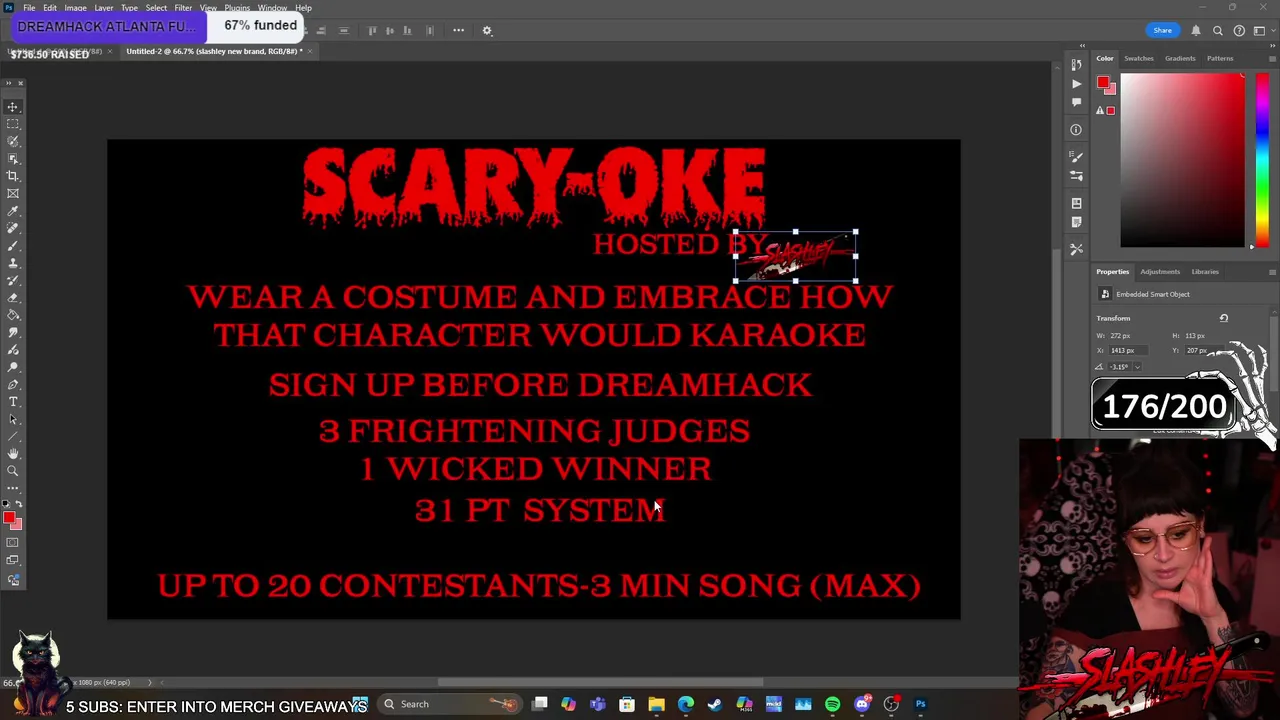
Task: Click the out-of-gamut warning icon
Action: [1098, 110]
